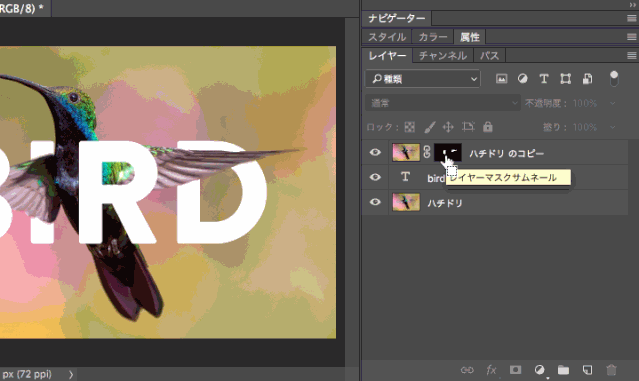639x381 pixels.
Task: Create a new layer icon
Action: pyautogui.click(x=587, y=370)
